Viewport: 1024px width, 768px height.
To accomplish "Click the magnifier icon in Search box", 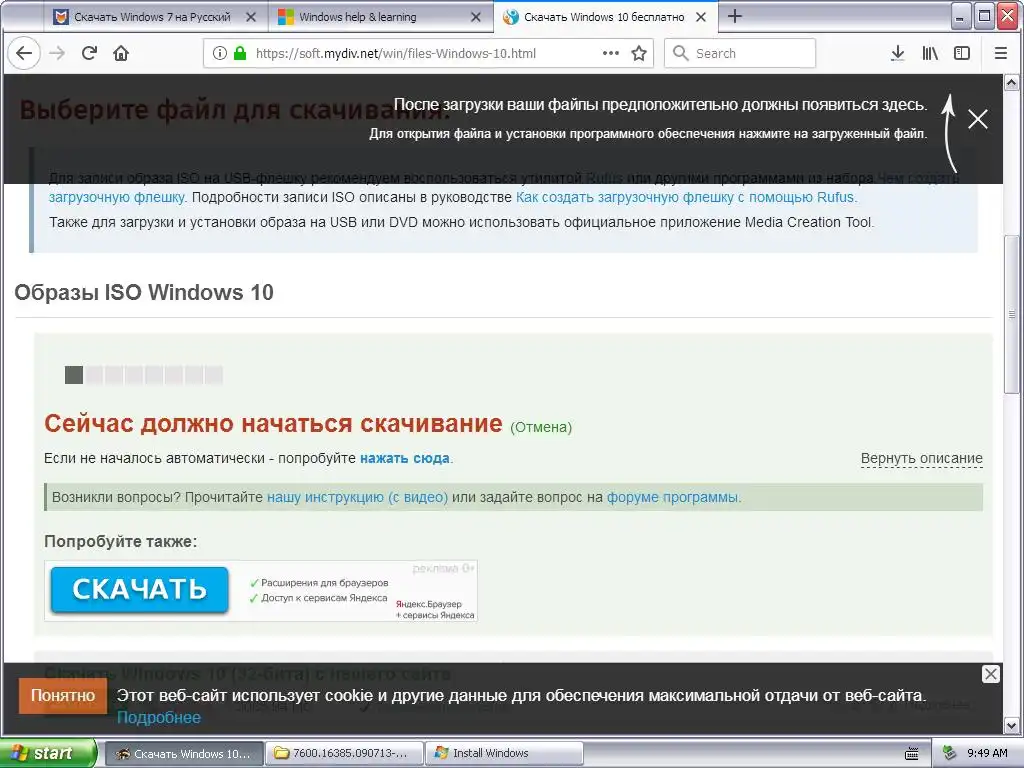I will (x=680, y=54).
